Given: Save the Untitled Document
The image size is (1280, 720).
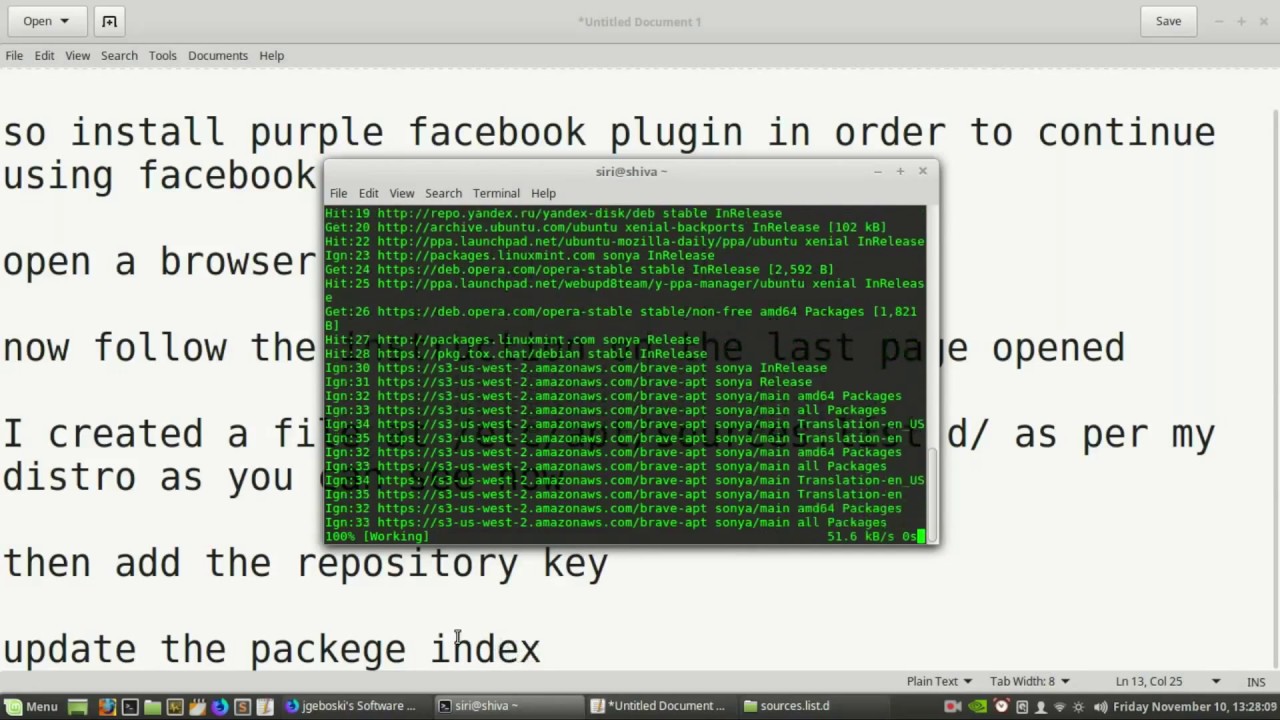Looking at the screenshot, I should [1168, 21].
